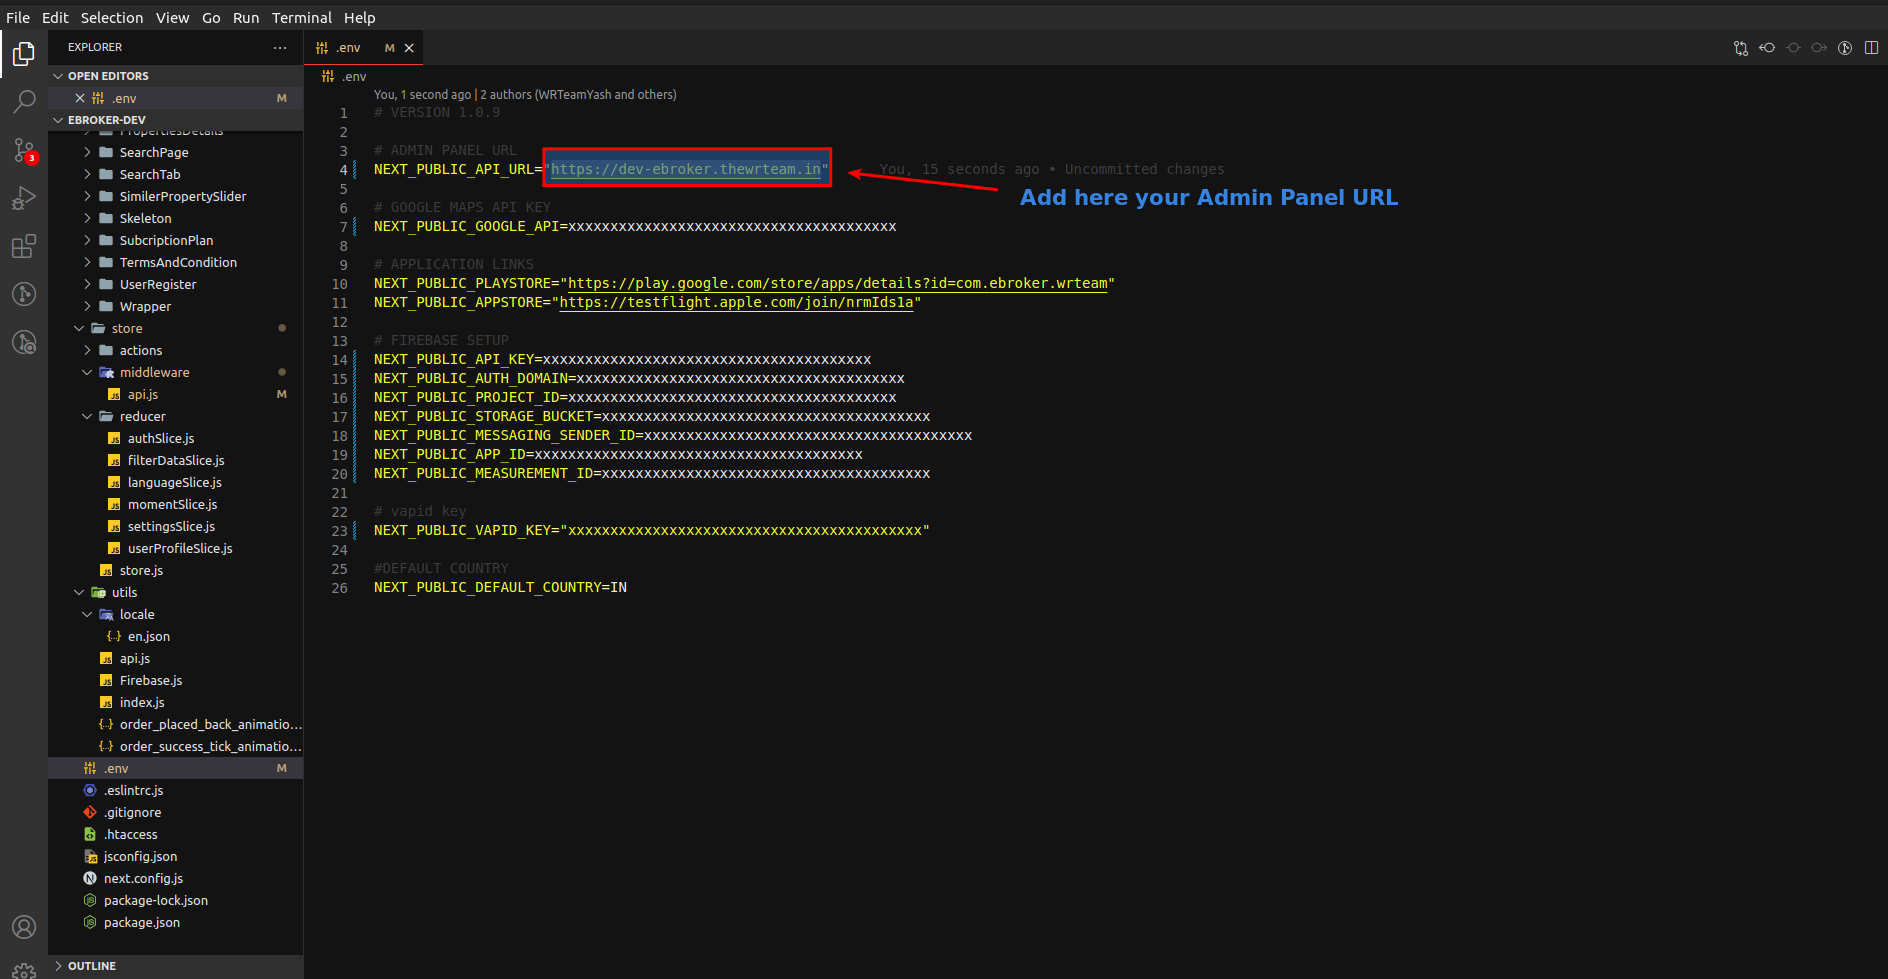The image size is (1888, 979).
Task: Open the Run menu
Action: pyautogui.click(x=246, y=18)
